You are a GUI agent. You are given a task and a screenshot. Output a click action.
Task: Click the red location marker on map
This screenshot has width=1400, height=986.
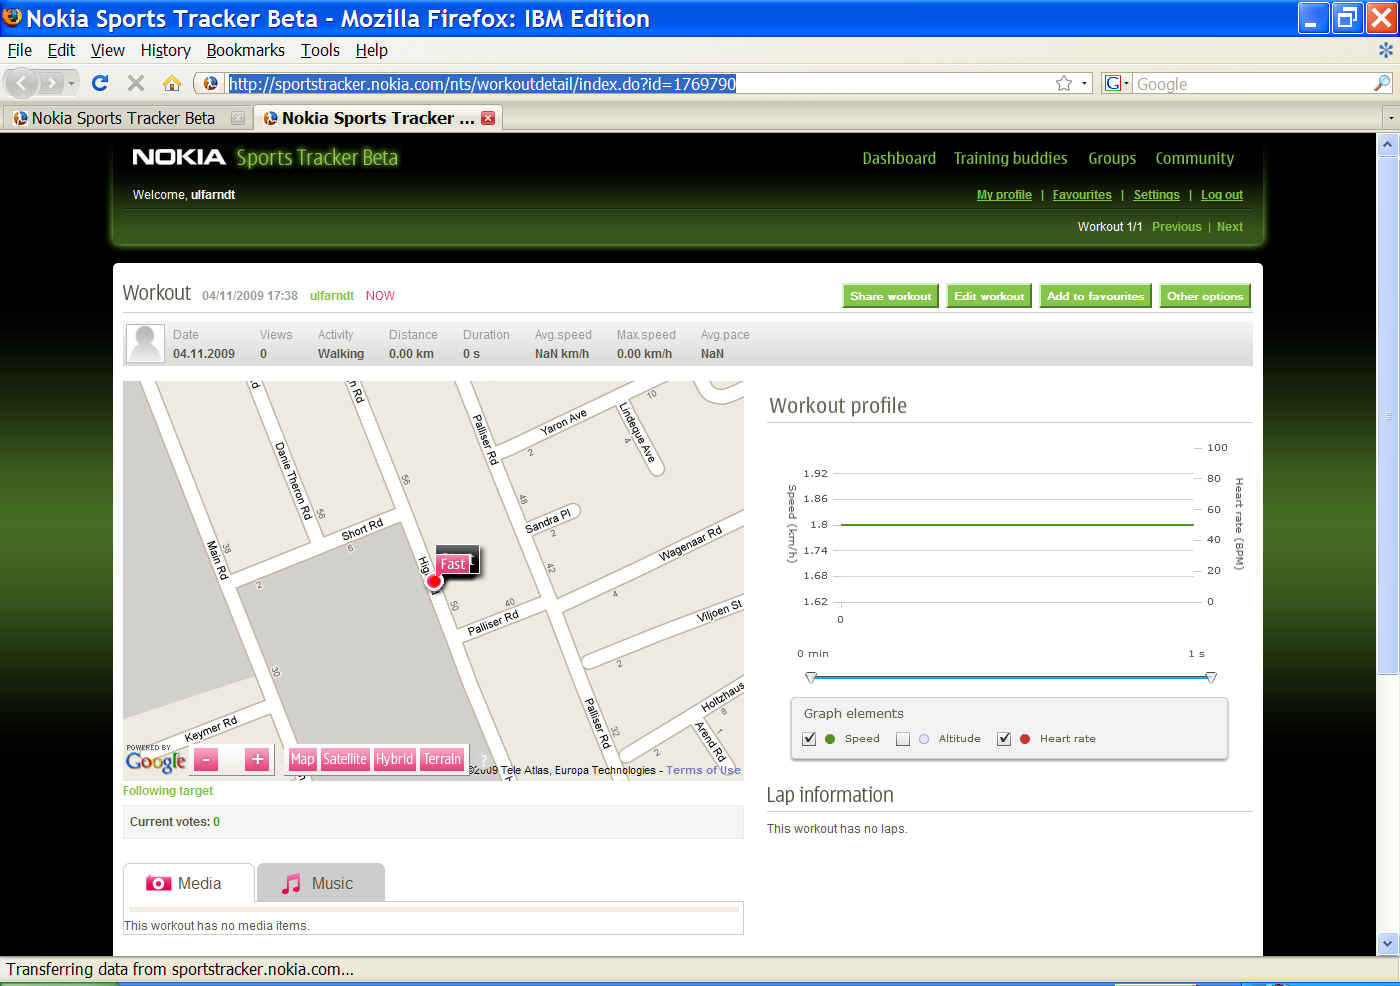click(434, 581)
